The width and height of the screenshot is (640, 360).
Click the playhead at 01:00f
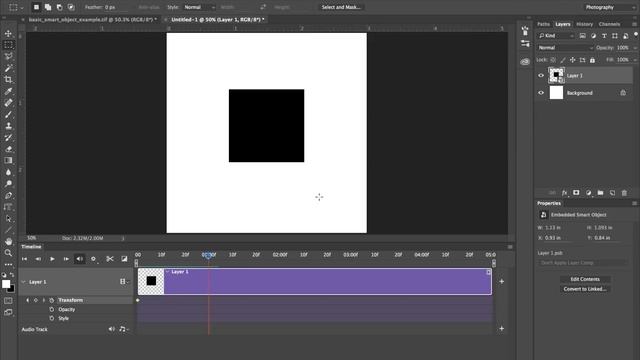click(x=209, y=255)
